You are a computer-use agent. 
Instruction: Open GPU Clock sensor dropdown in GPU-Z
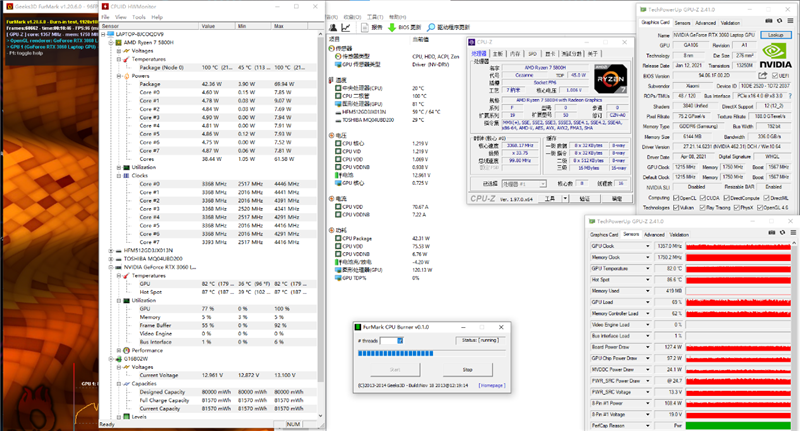point(648,246)
